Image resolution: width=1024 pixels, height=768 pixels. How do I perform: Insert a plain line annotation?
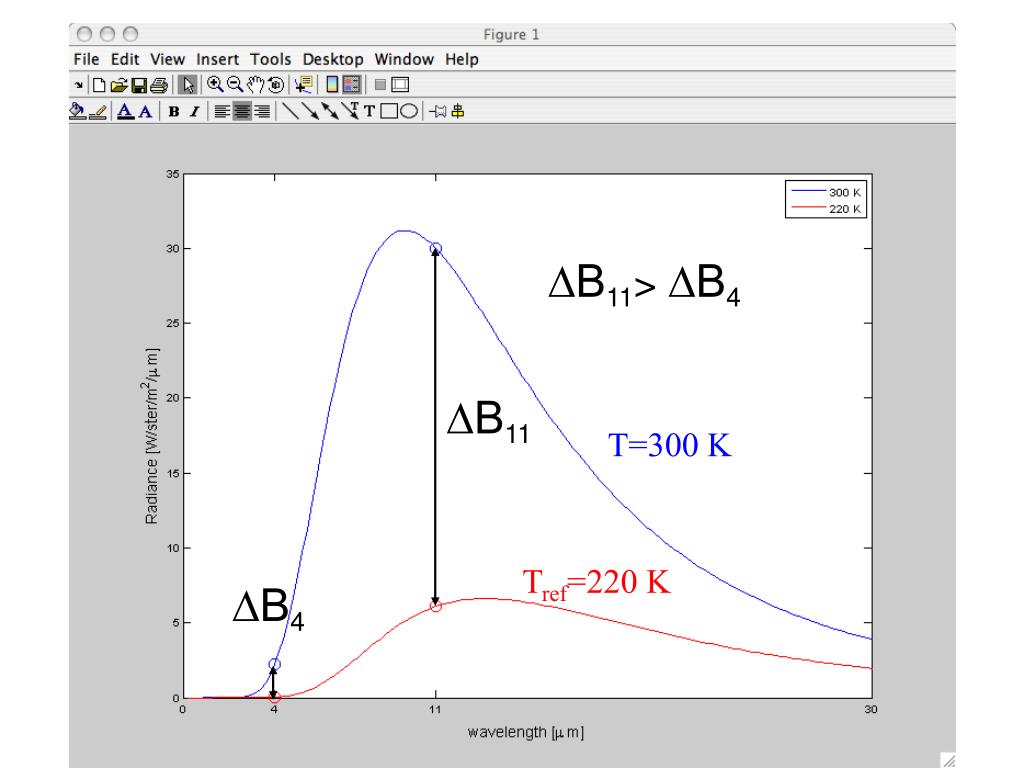click(x=290, y=111)
